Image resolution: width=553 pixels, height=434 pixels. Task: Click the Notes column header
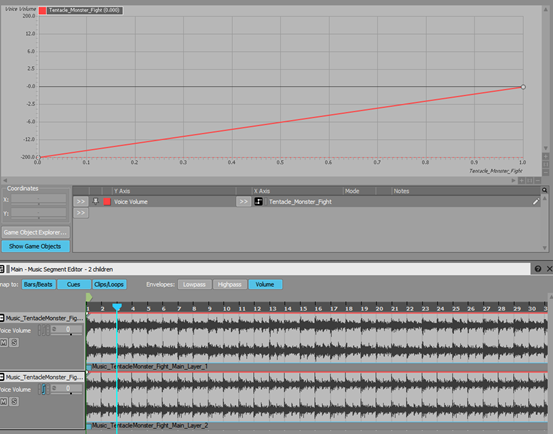466,191
